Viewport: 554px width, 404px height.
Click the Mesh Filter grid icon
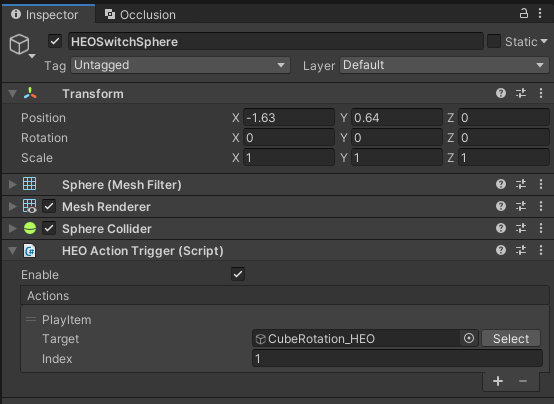29,184
